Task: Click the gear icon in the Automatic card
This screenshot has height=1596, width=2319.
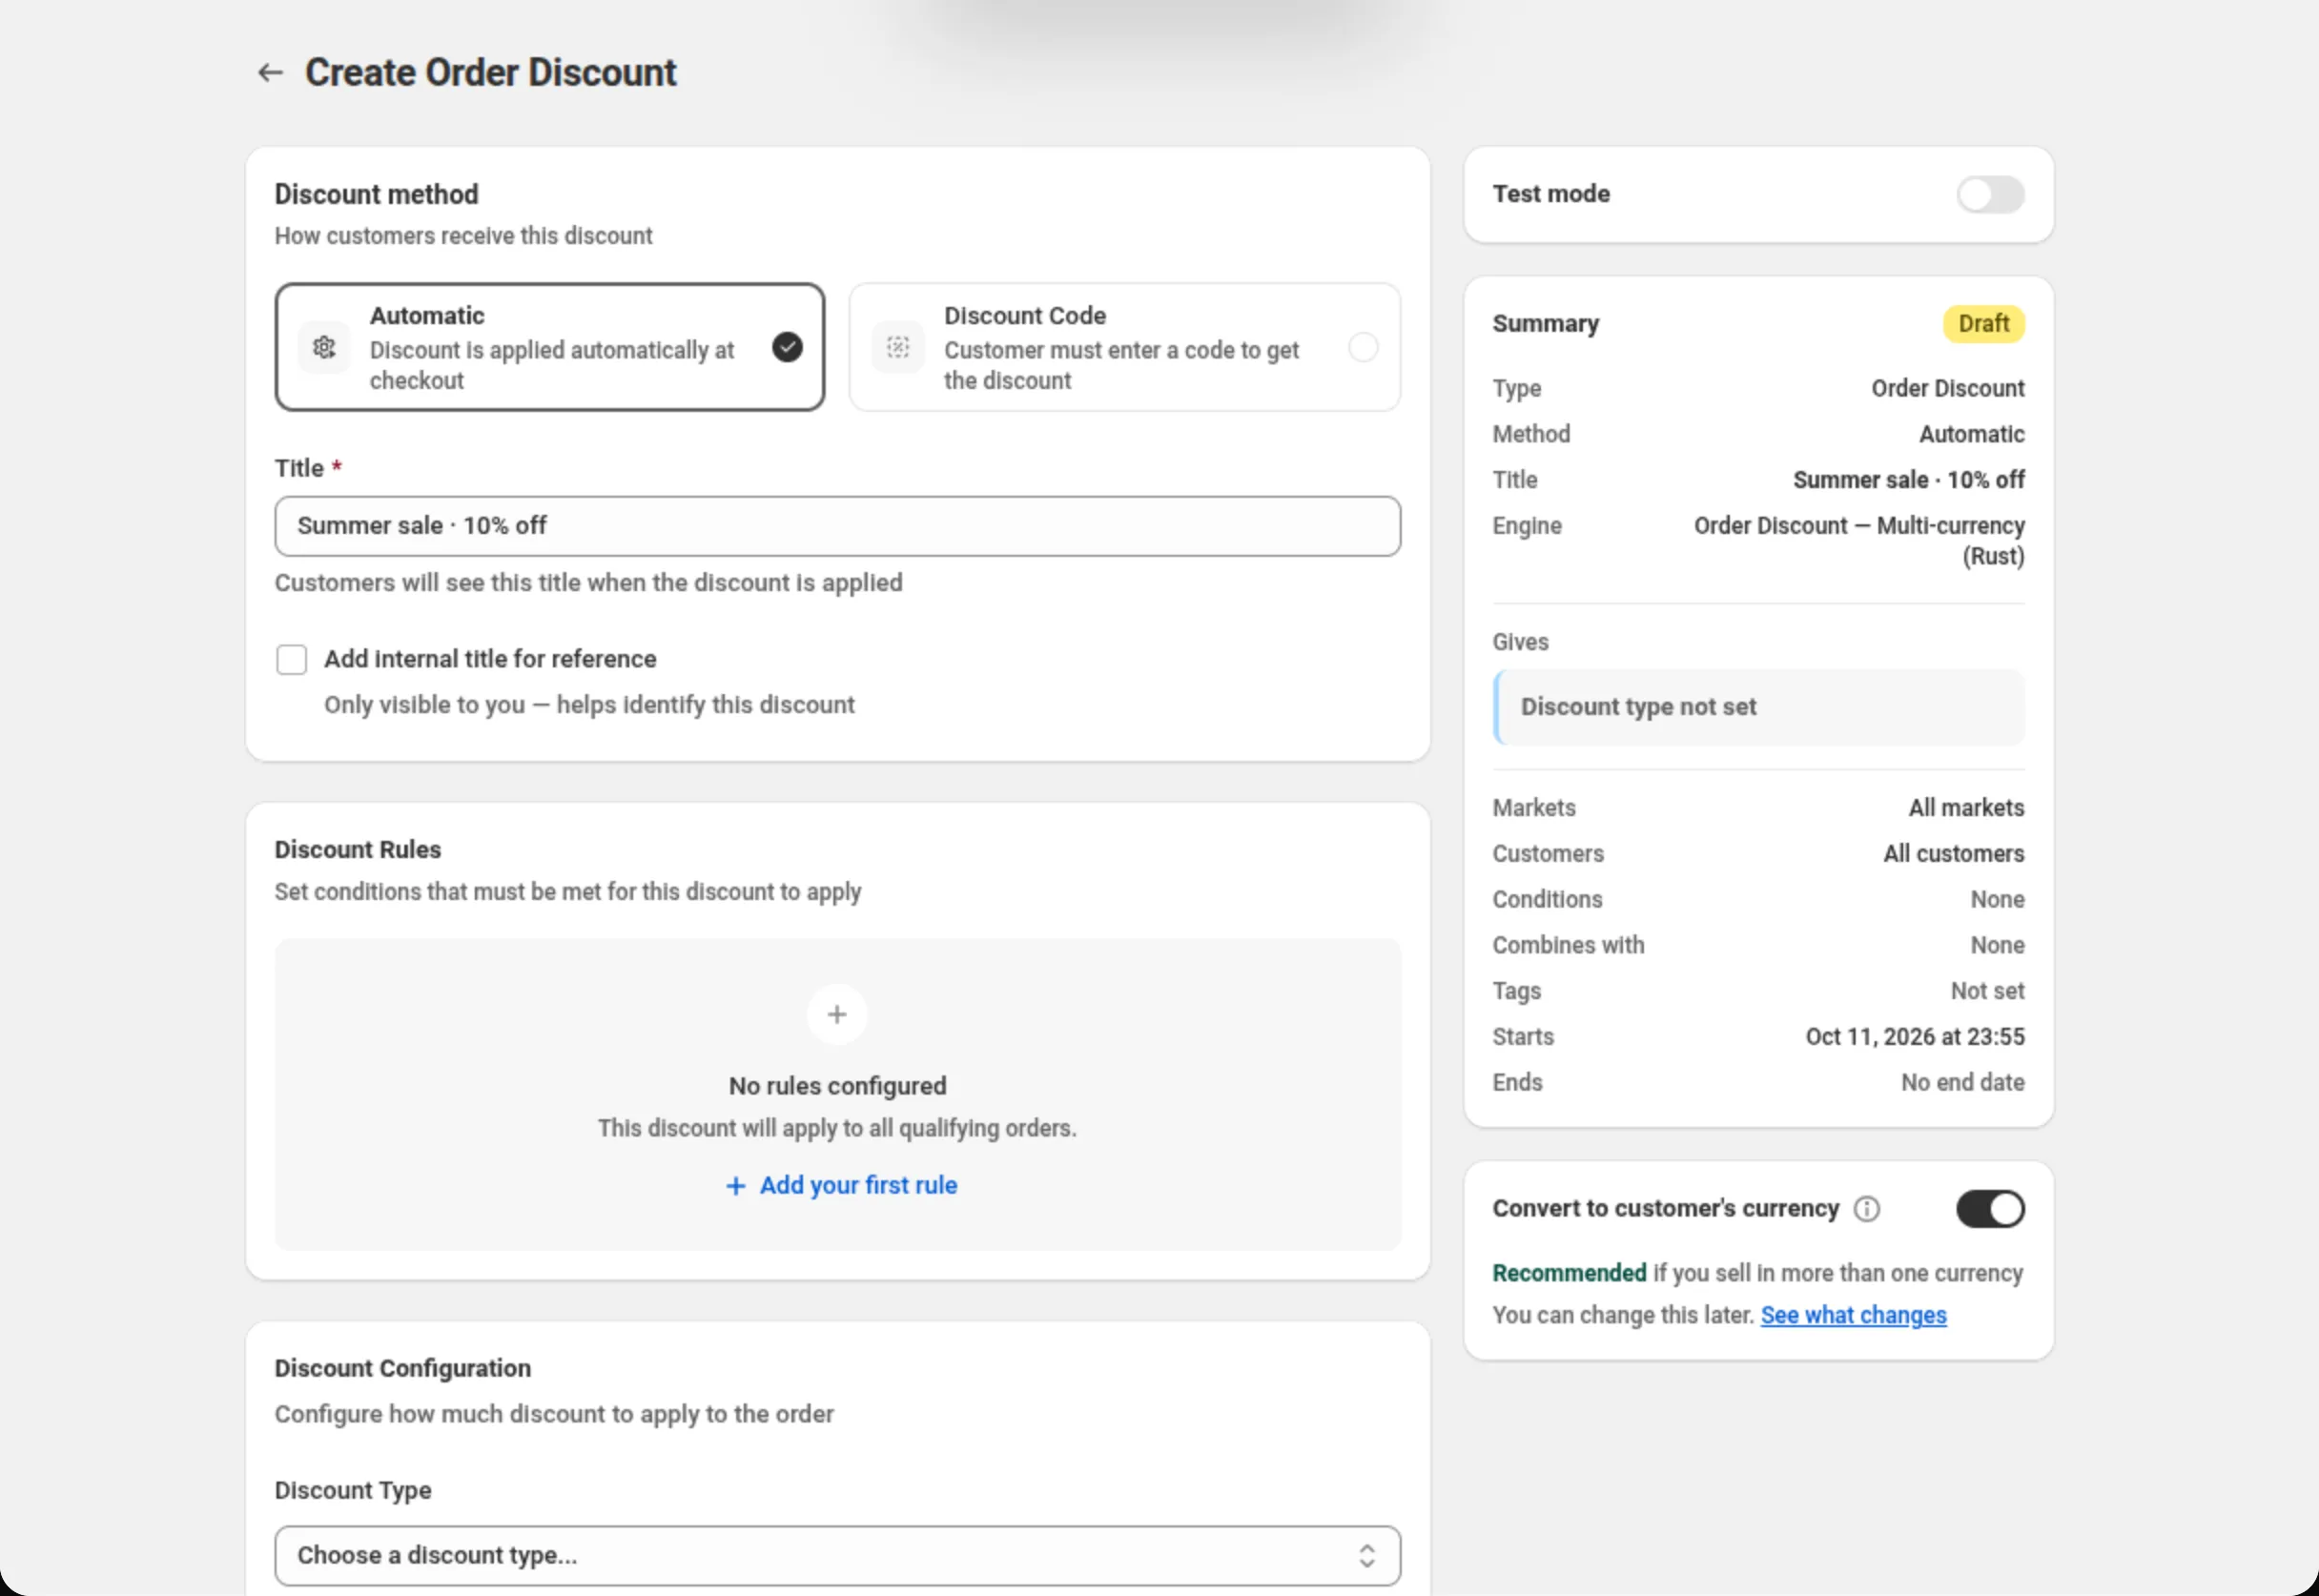Action: (324, 347)
